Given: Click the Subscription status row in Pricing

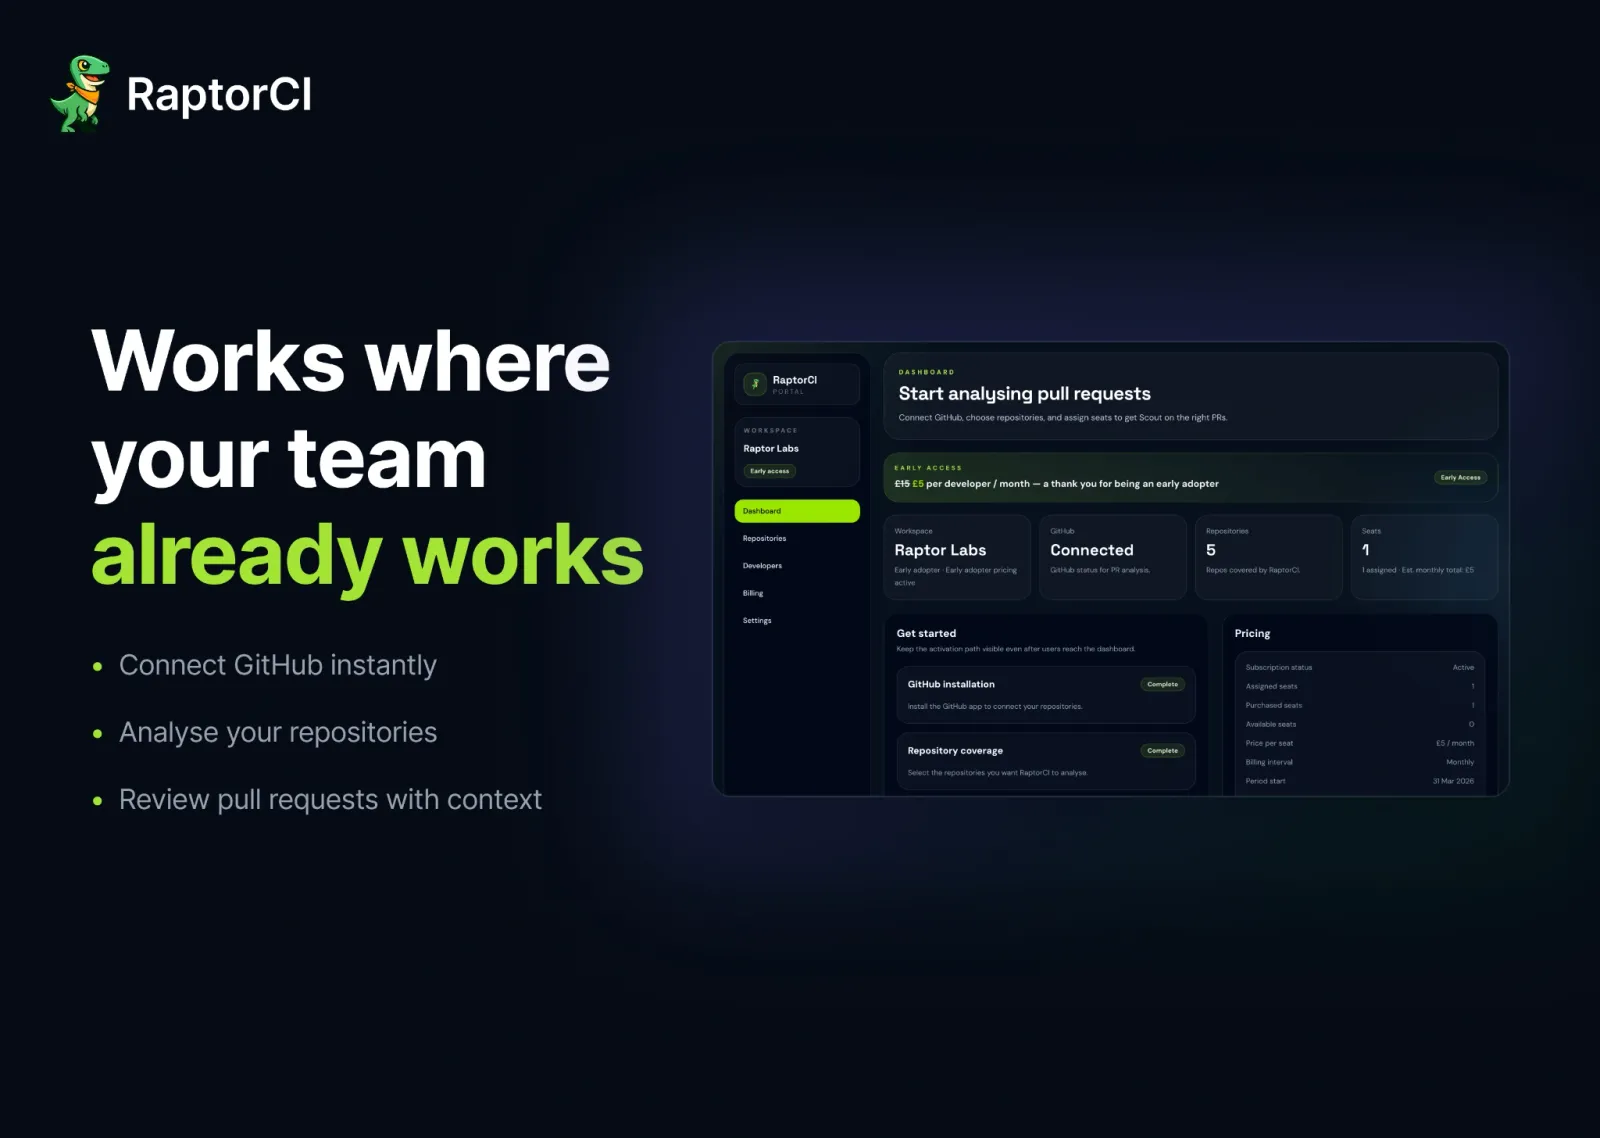Looking at the screenshot, I should click(1359, 668).
